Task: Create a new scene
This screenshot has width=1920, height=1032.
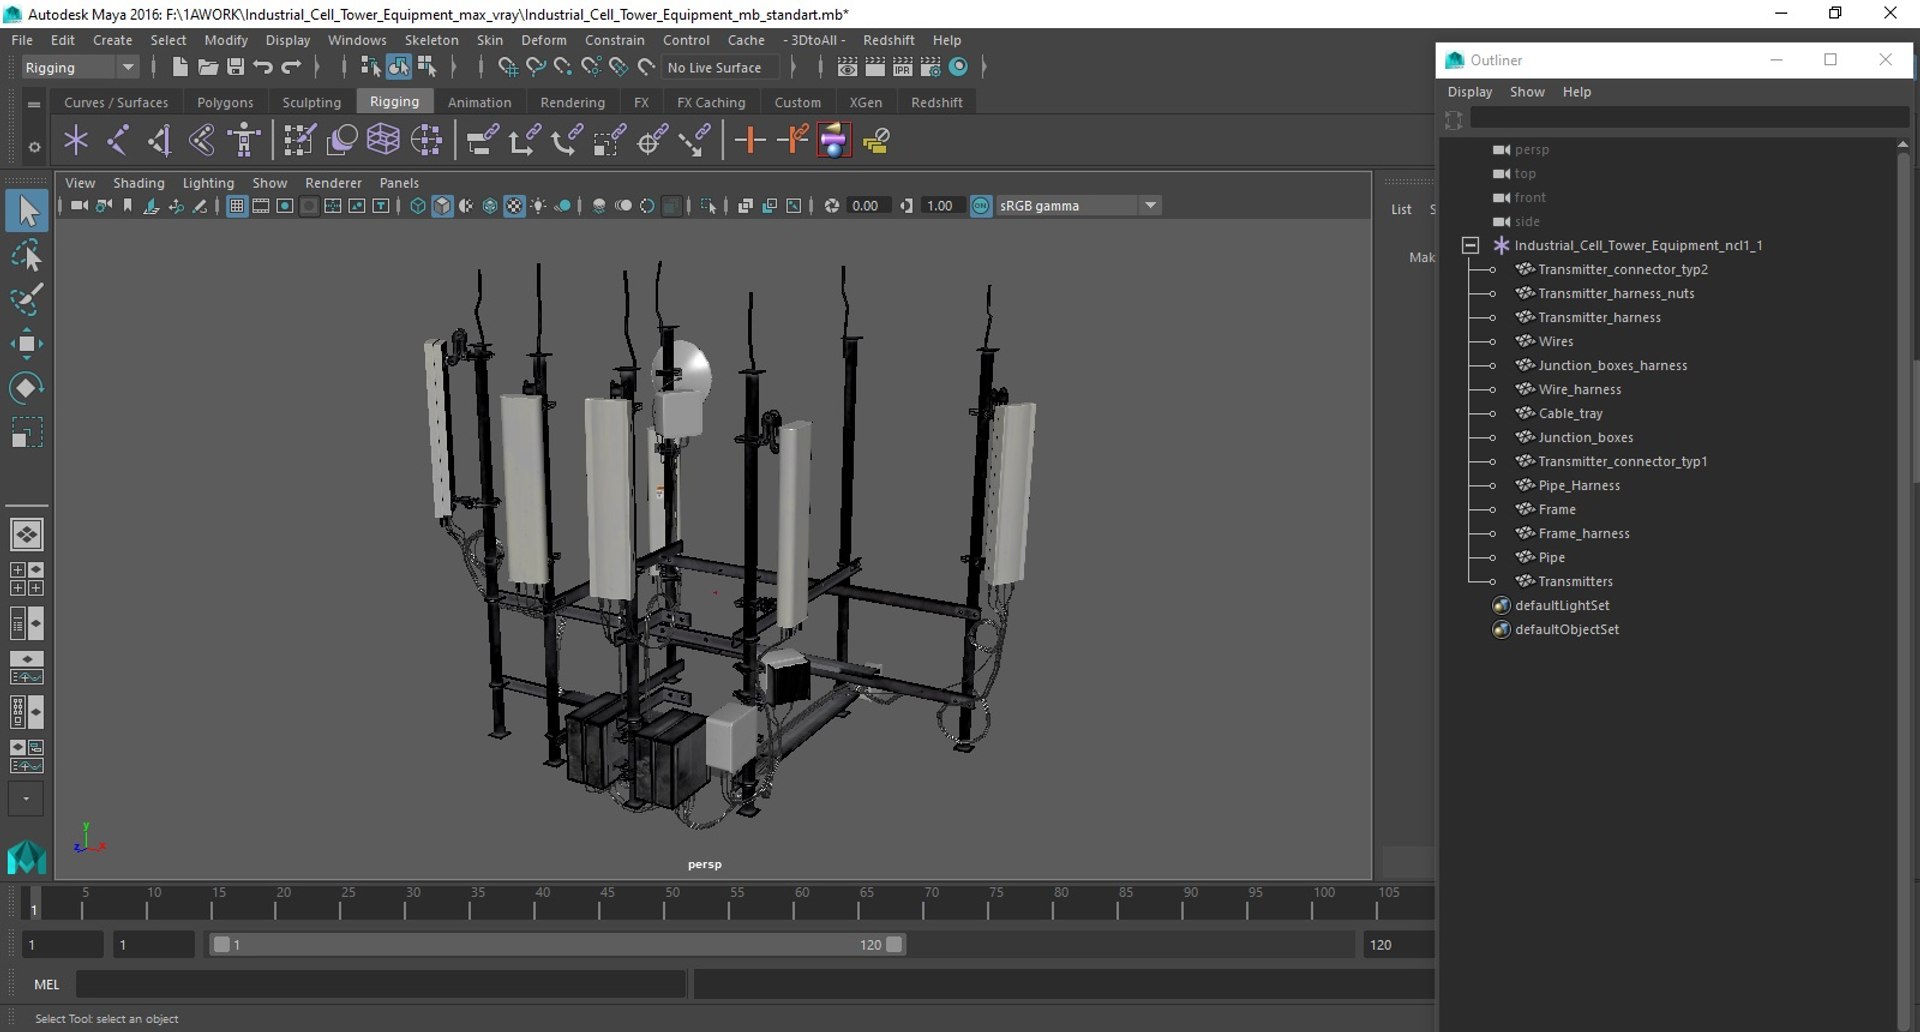Action: 180,67
